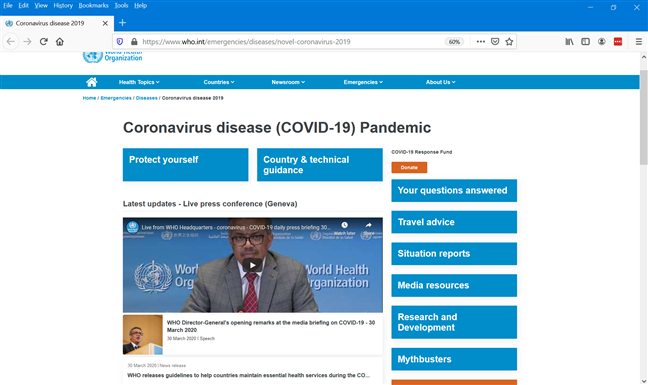Image resolution: width=648 pixels, height=385 pixels.
Task: Click the Diseases breadcrumb link
Action: click(147, 98)
